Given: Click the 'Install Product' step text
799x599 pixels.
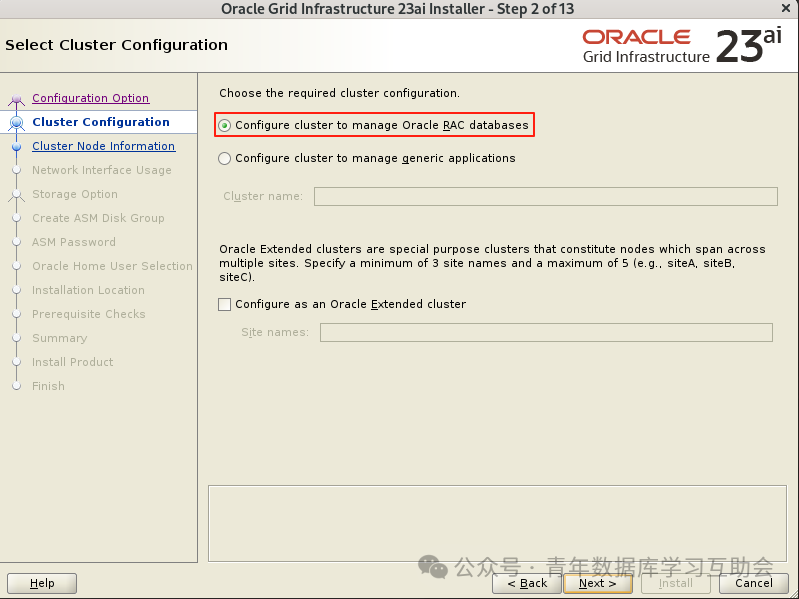Looking at the screenshot, I should pos(72,362).
